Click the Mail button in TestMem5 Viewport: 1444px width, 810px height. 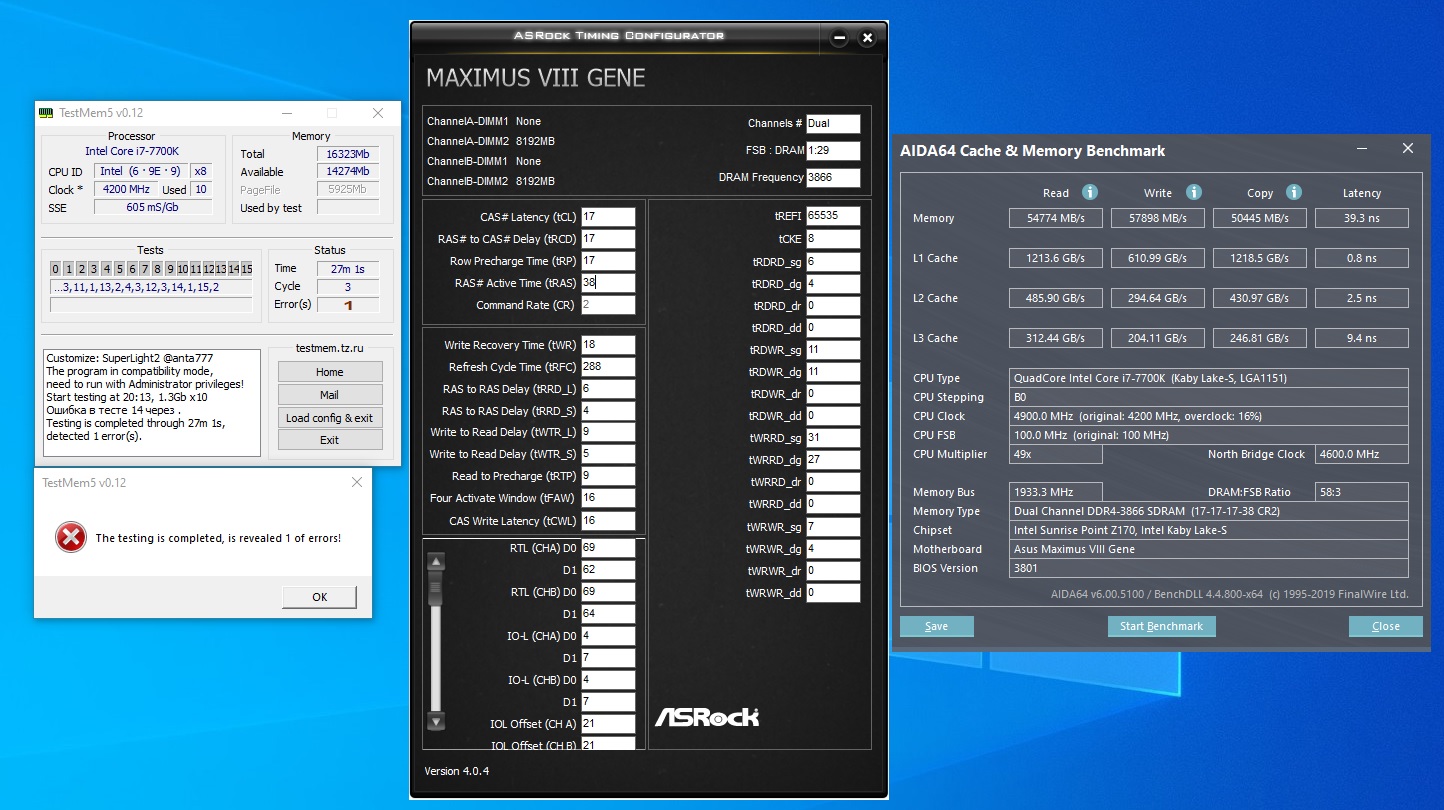point(330,395)
